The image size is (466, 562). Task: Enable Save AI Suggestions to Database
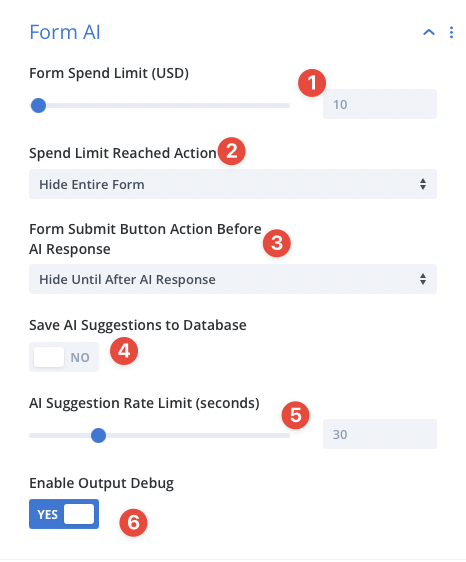click(x=64, y=357)
